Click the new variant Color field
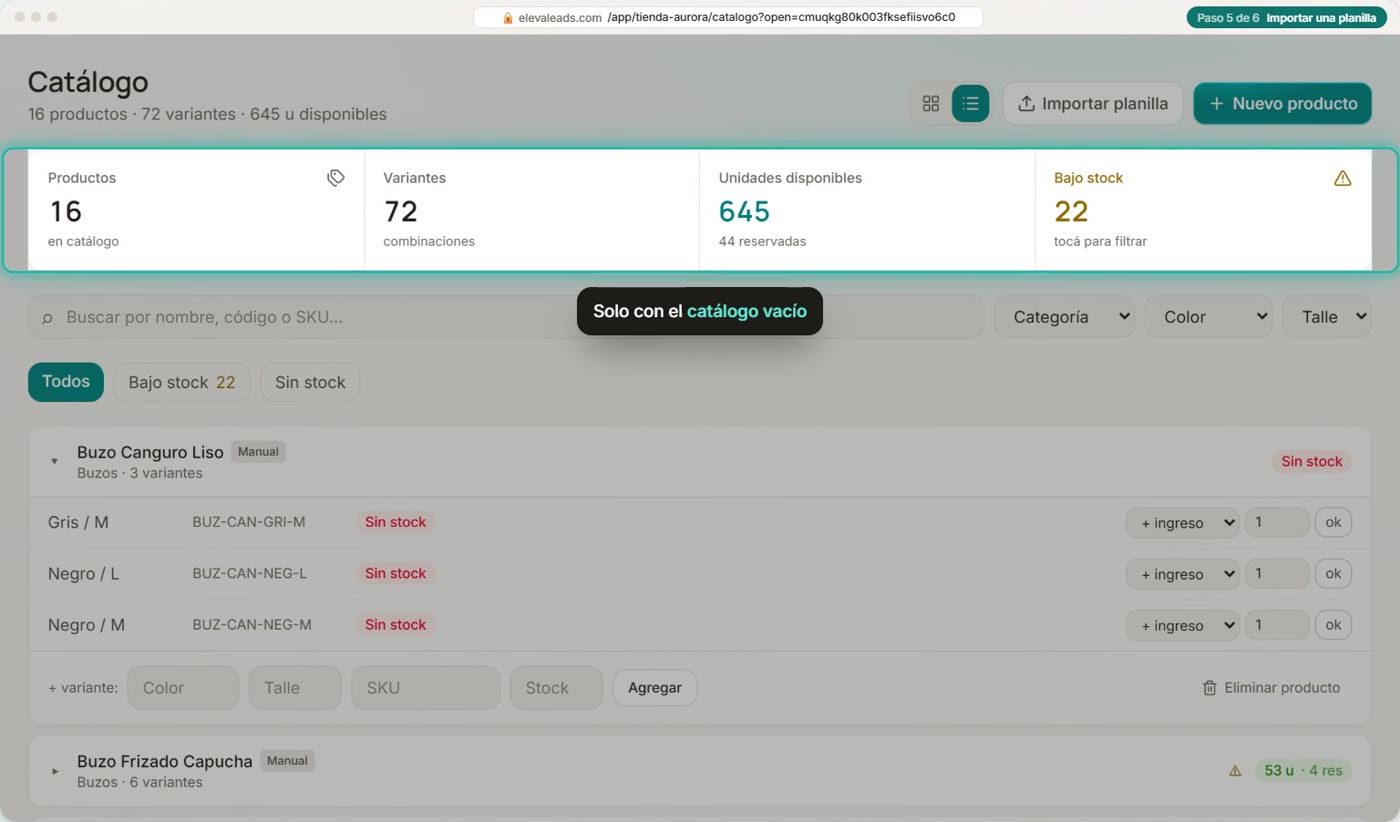The width and height of the screenshot is (1400, 822). point(183,688)
